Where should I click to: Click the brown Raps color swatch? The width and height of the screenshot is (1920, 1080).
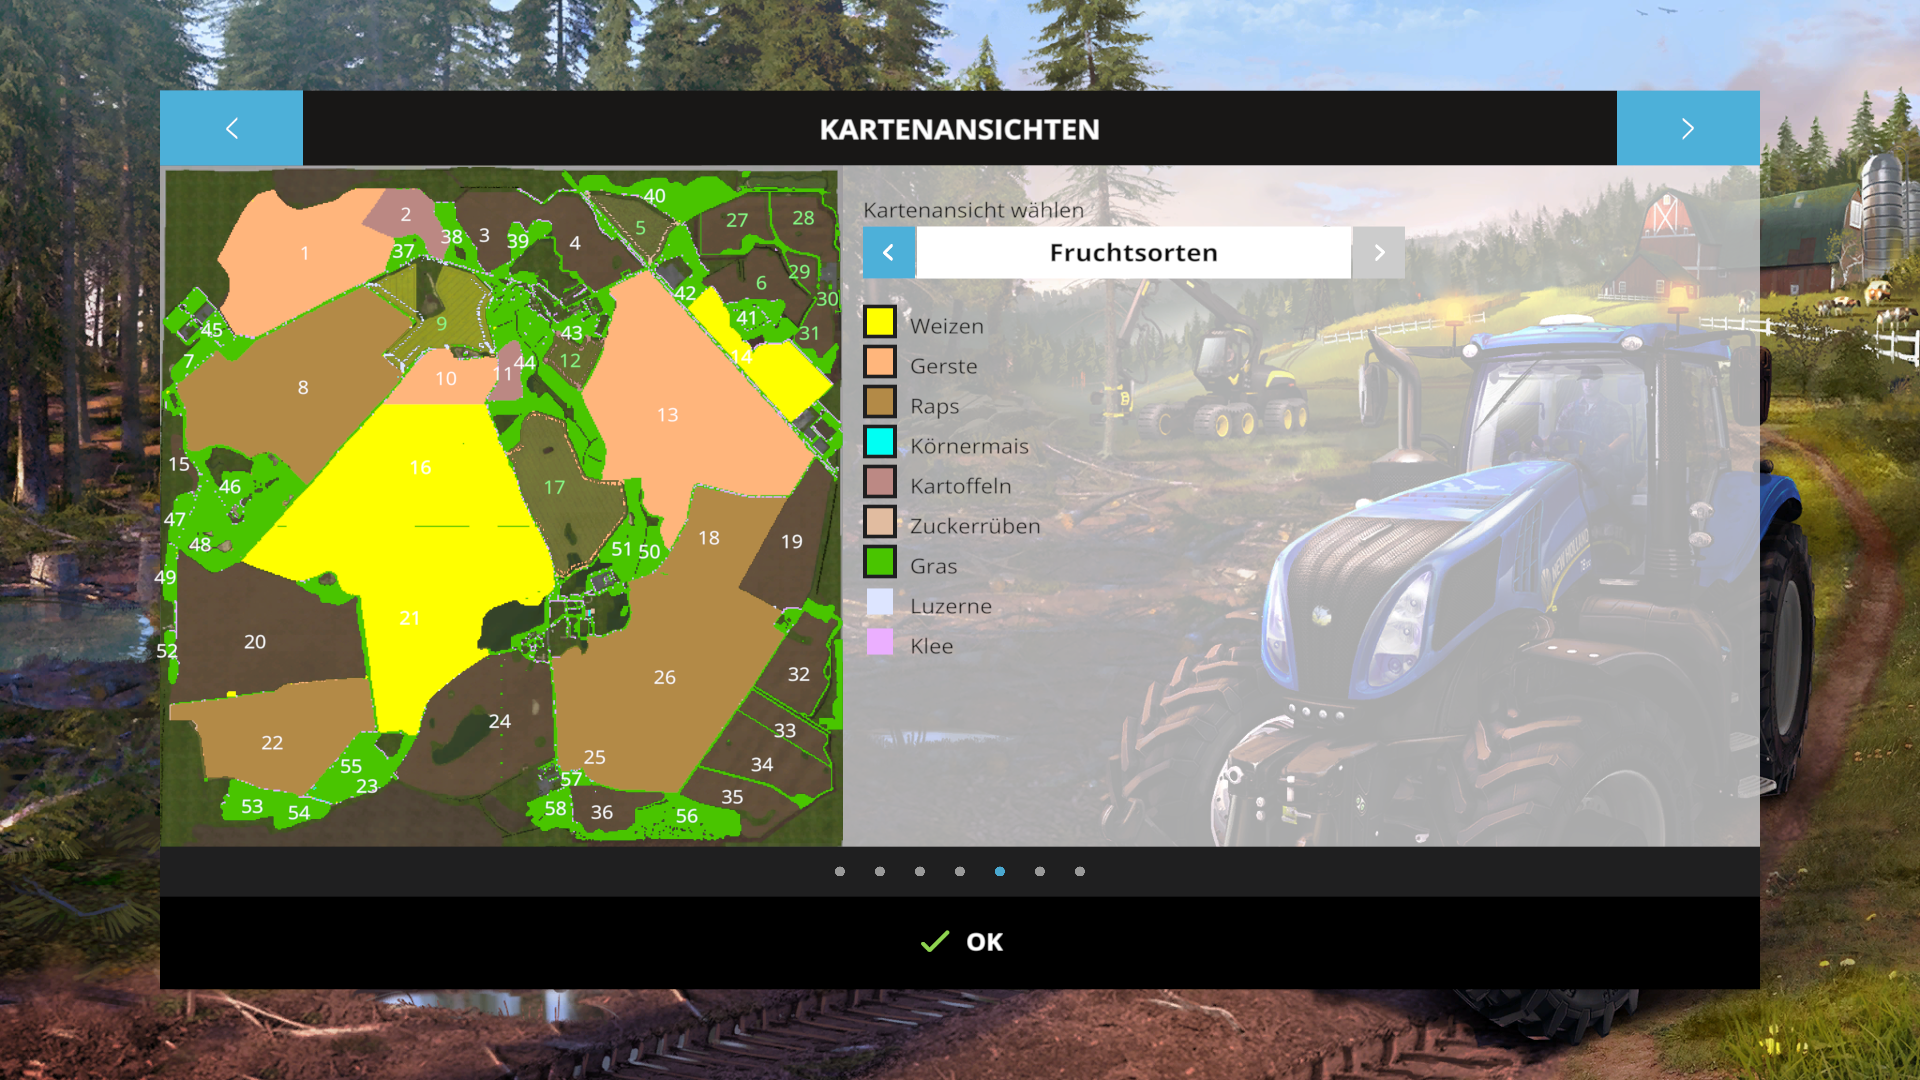point(880,402)
